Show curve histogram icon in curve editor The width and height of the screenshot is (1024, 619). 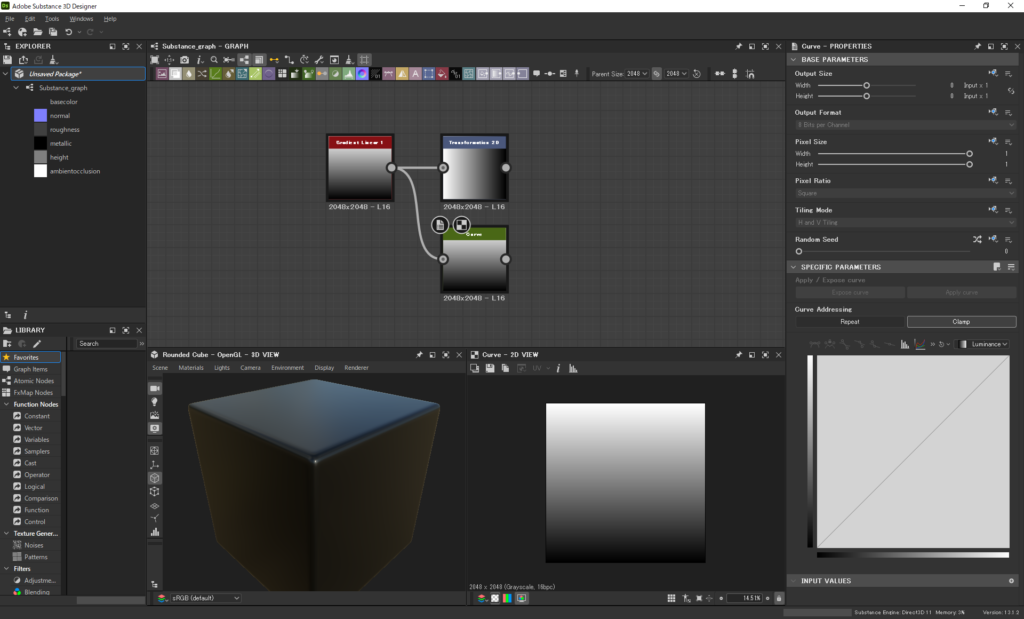click(x=904, y=344)
